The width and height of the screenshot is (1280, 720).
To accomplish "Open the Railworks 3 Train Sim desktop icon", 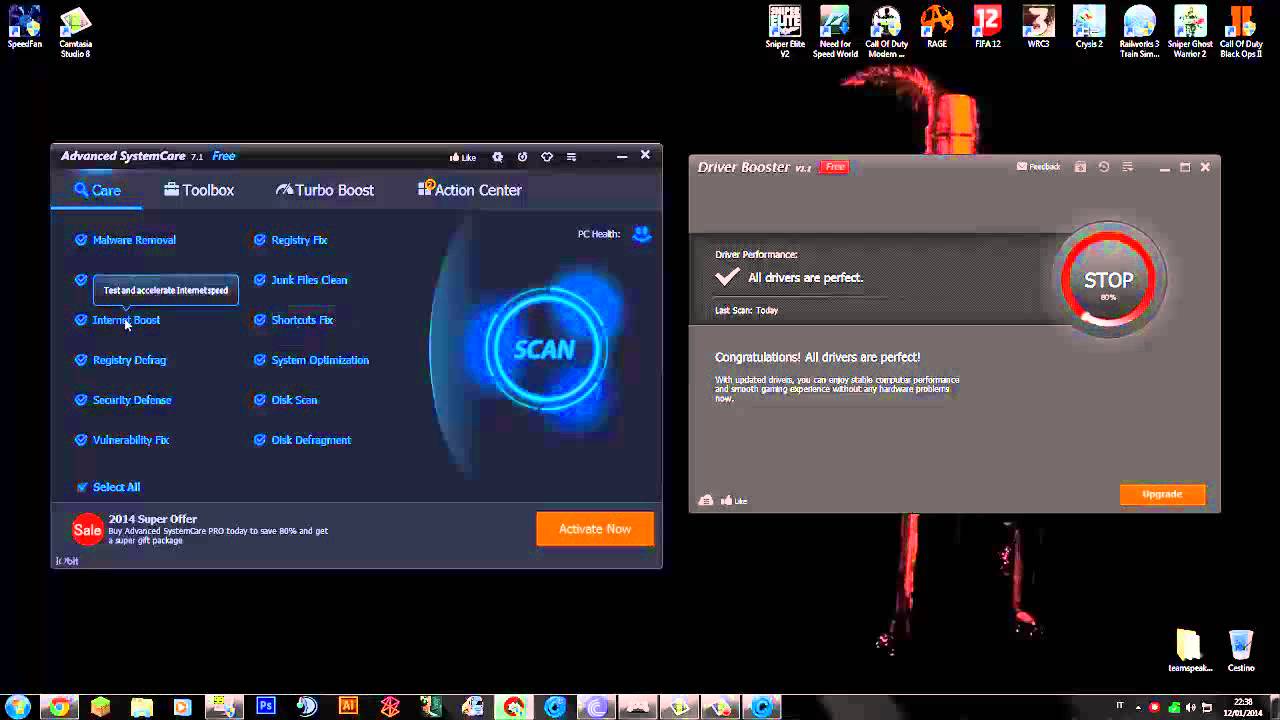I will pos(1140,32).
